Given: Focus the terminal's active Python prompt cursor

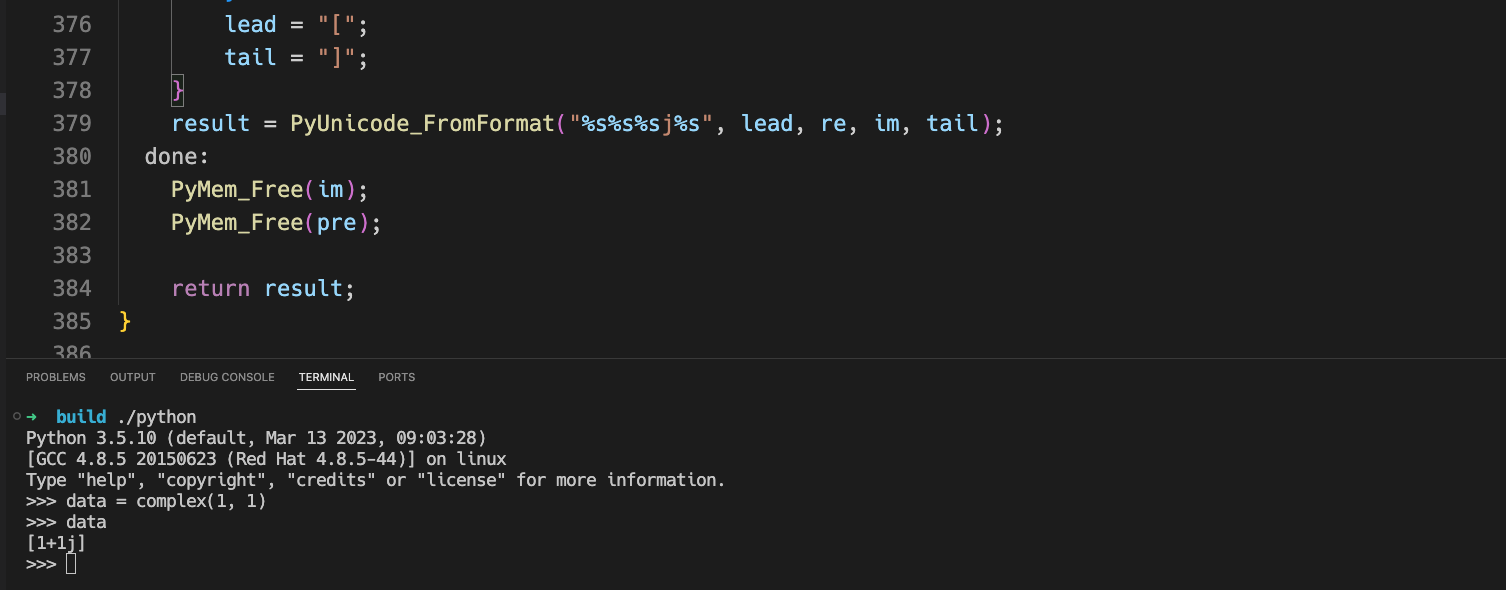Looking at the screenshot, I should (71, 565).
